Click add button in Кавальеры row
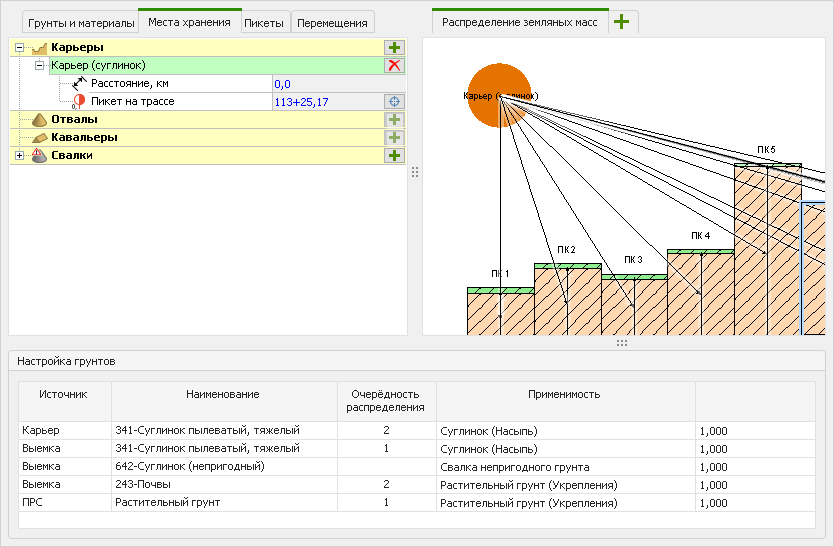This screenshot has width=834, height=547. point(394,137)
